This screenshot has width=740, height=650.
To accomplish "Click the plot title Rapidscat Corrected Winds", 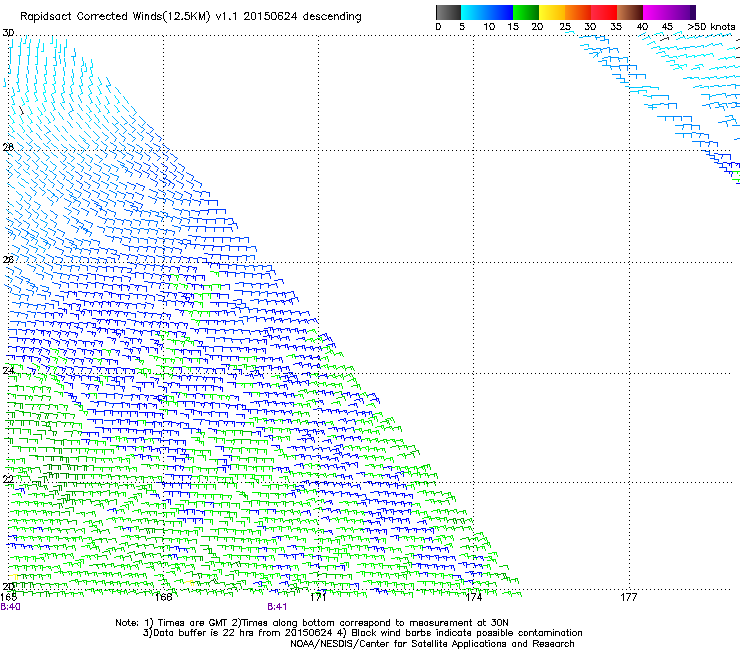I will click(191, 17).
